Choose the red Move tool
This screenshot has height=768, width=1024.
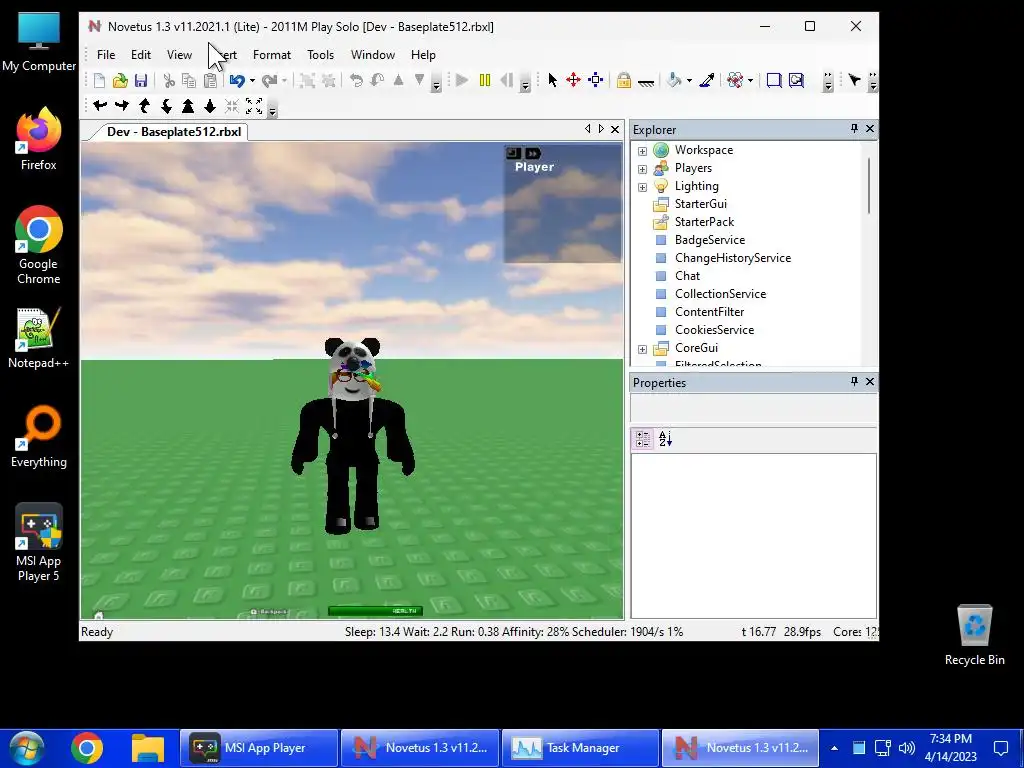[573, 80]
